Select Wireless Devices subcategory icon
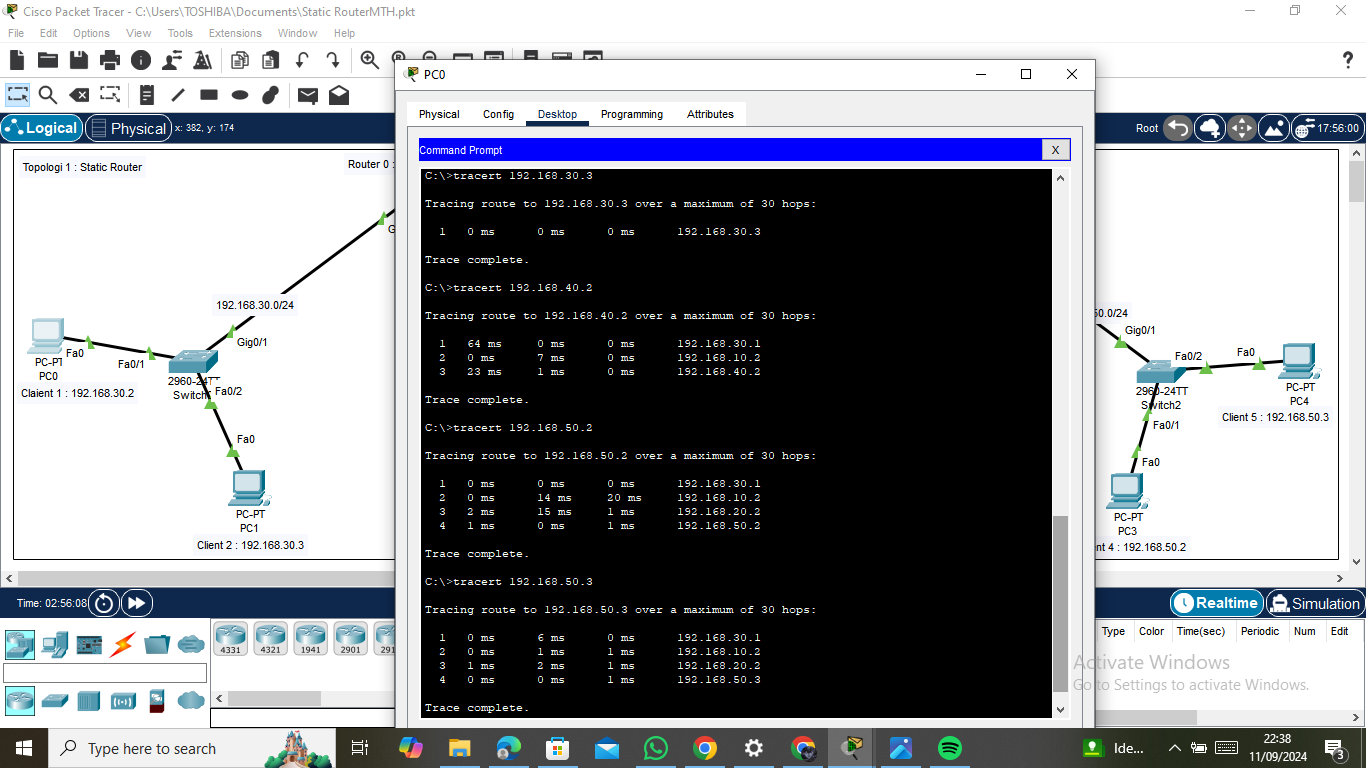The image size is (1366, 768). (x=123, y=700)
